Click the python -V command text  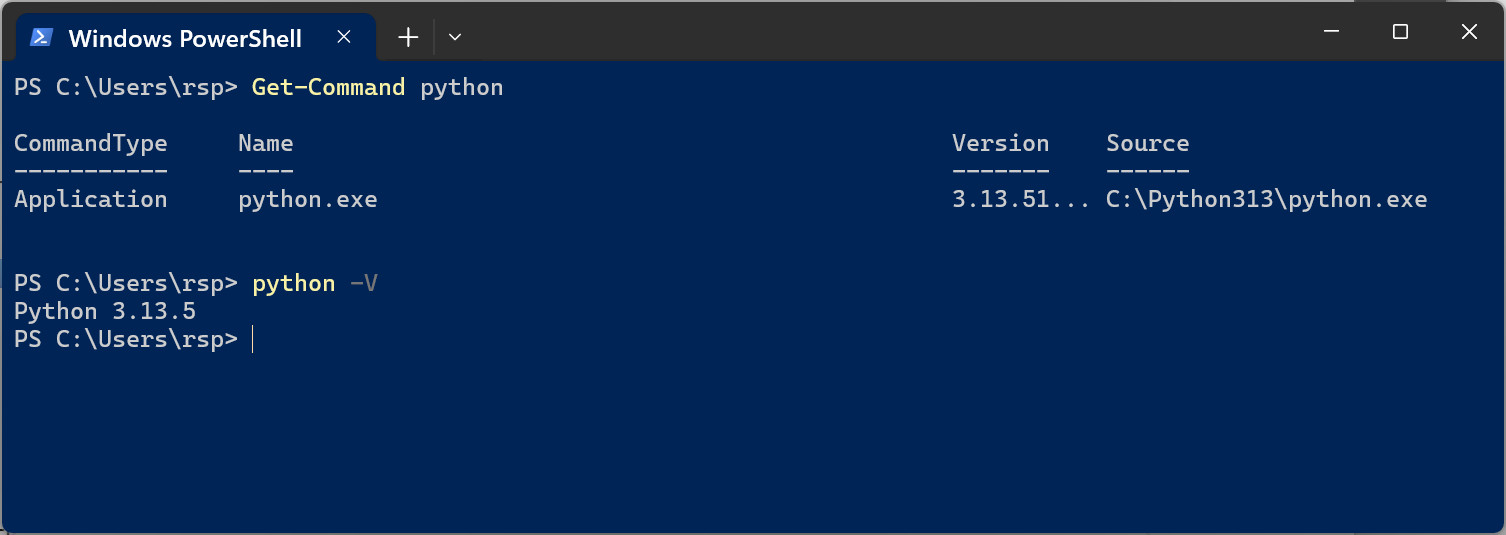click(x=315, y=284)
